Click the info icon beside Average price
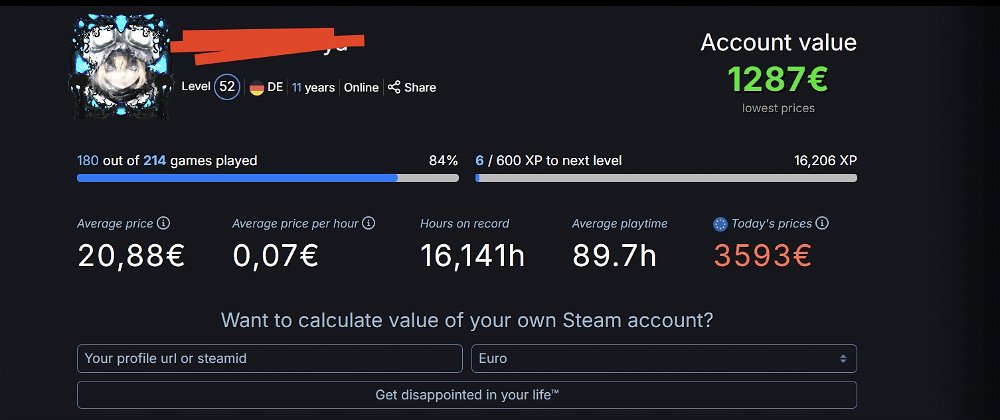The height and width of the screenshot is (420, 1000). (x=163, y=223)
